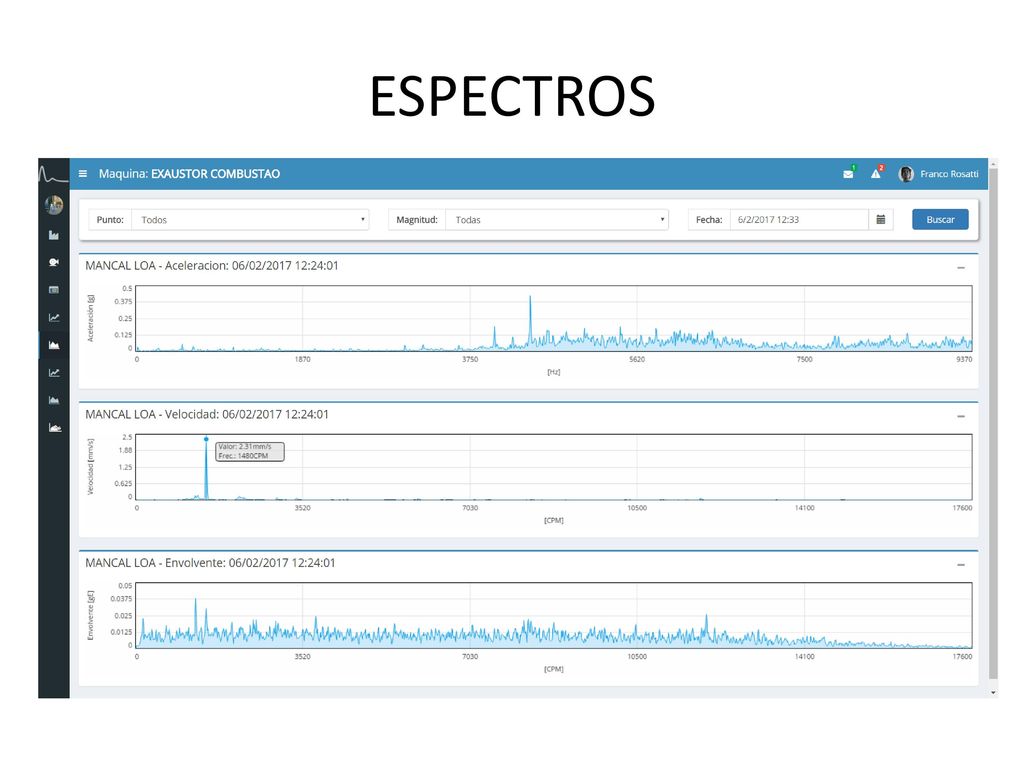The image size is (1024, 768).
Task: Click the tallest peak in Aceleracion spectrum
Action: (x=530, y=298)
